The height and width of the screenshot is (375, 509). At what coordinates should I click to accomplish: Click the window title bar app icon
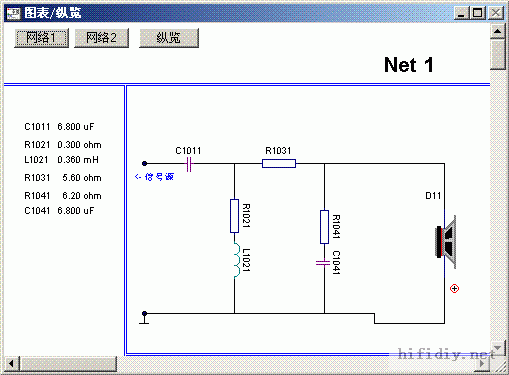[x=13, y=13]
